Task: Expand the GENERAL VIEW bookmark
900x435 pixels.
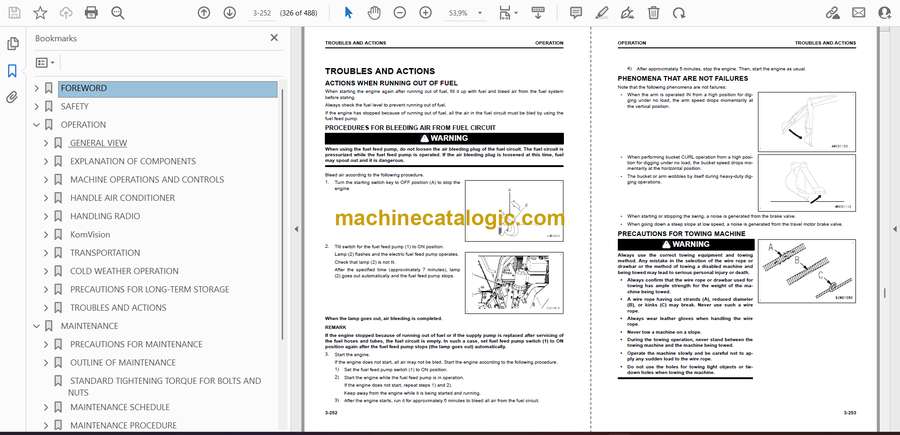Action: tap(46, 143)
